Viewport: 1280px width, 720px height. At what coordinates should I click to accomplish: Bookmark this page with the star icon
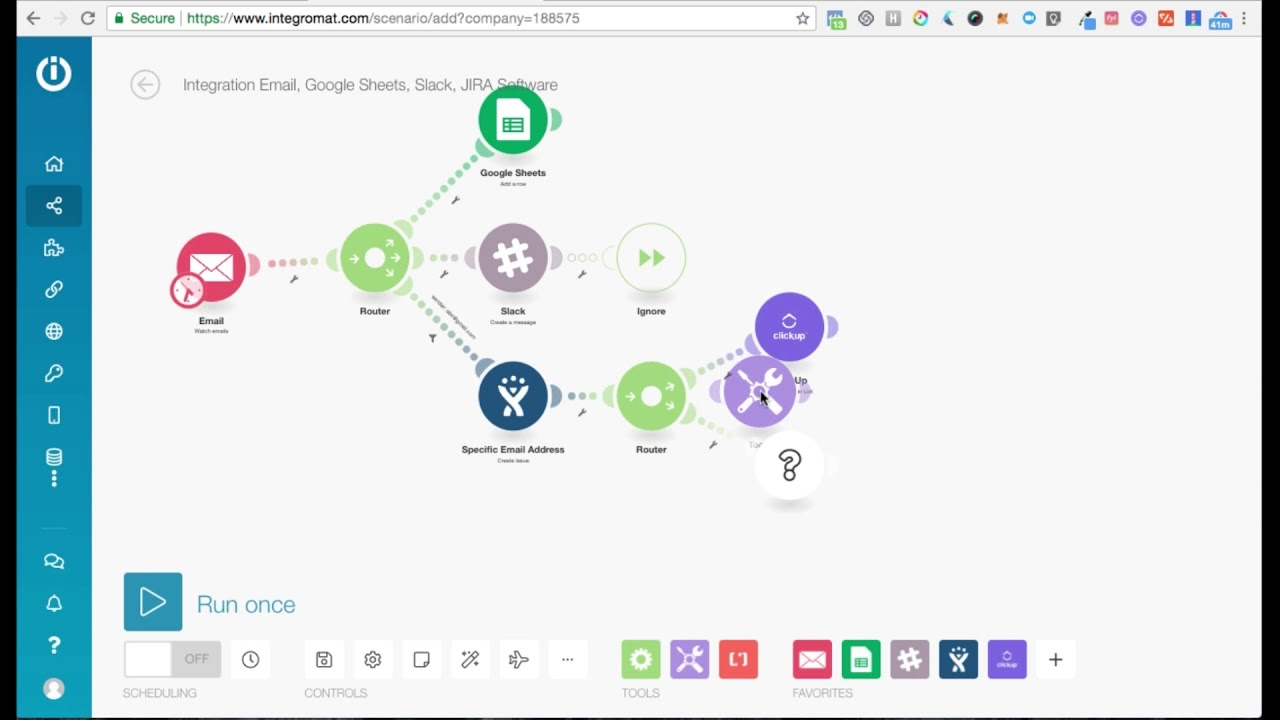[802, 18]
